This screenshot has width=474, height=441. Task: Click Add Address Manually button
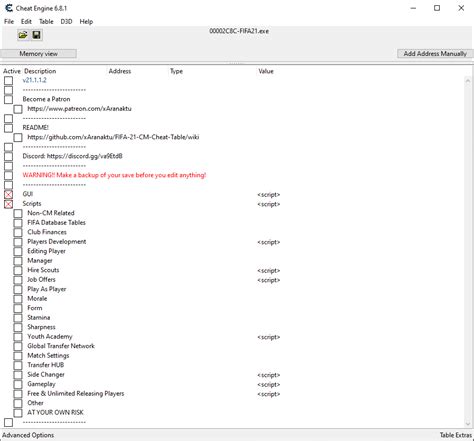tap(435, 54)
